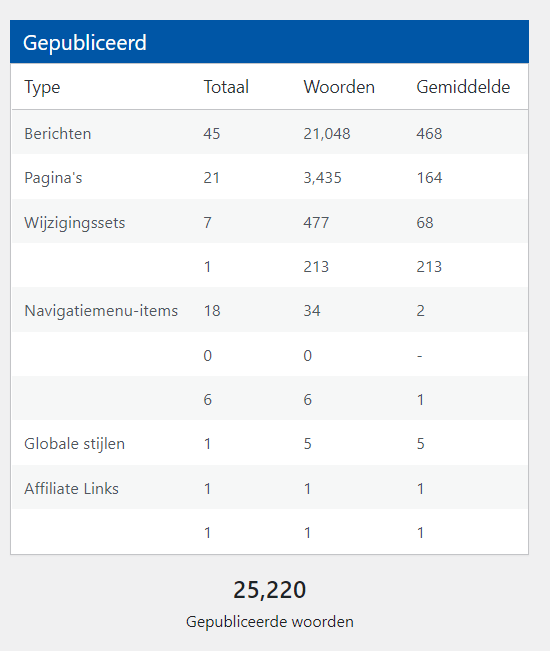This screenshot has width=550, height=651.
Task: Select the Type column header
Action: 42,87
